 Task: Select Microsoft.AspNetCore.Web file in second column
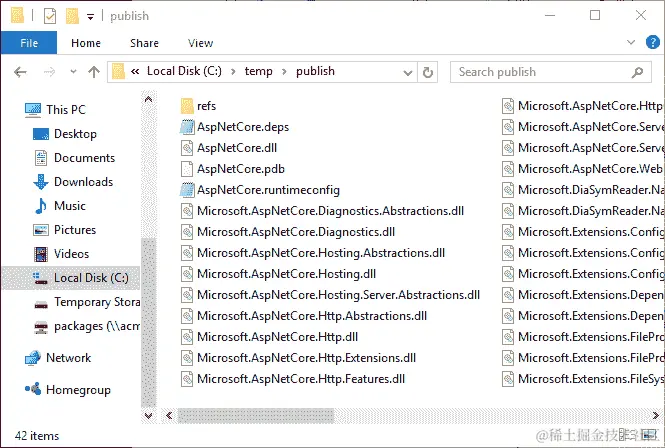point(582,169)
